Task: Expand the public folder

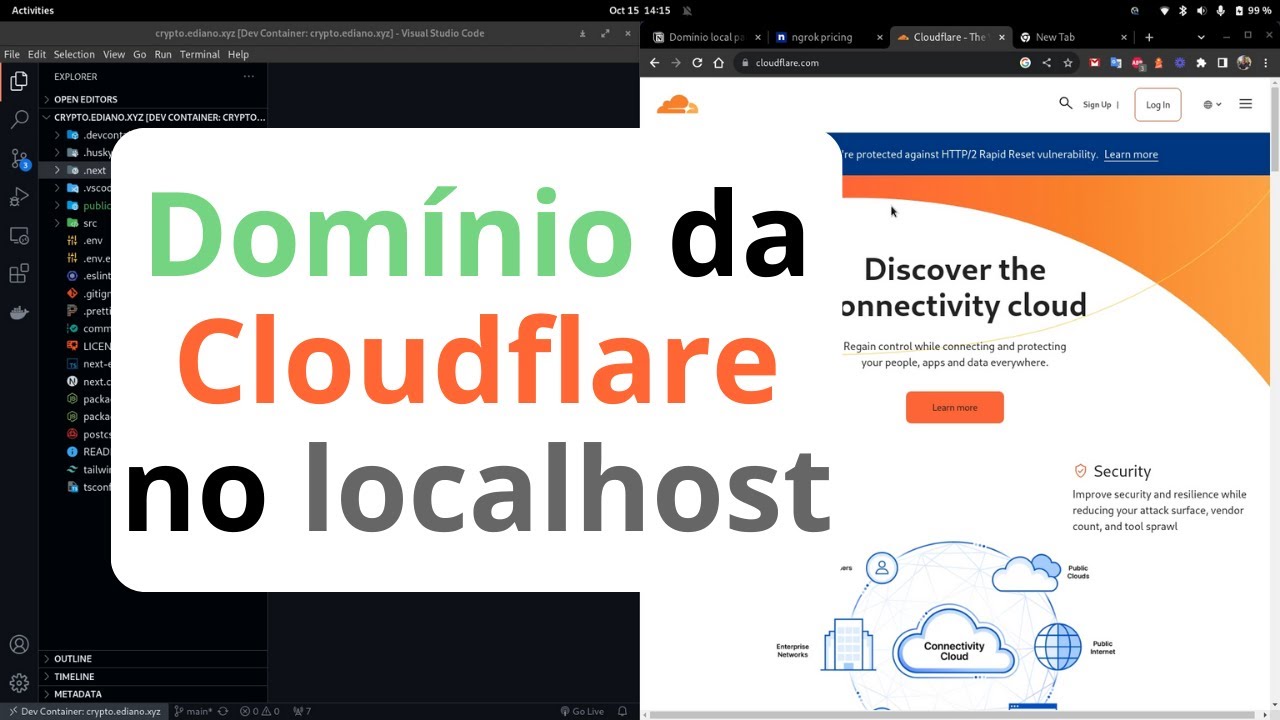Action: (x=83, y=206)
